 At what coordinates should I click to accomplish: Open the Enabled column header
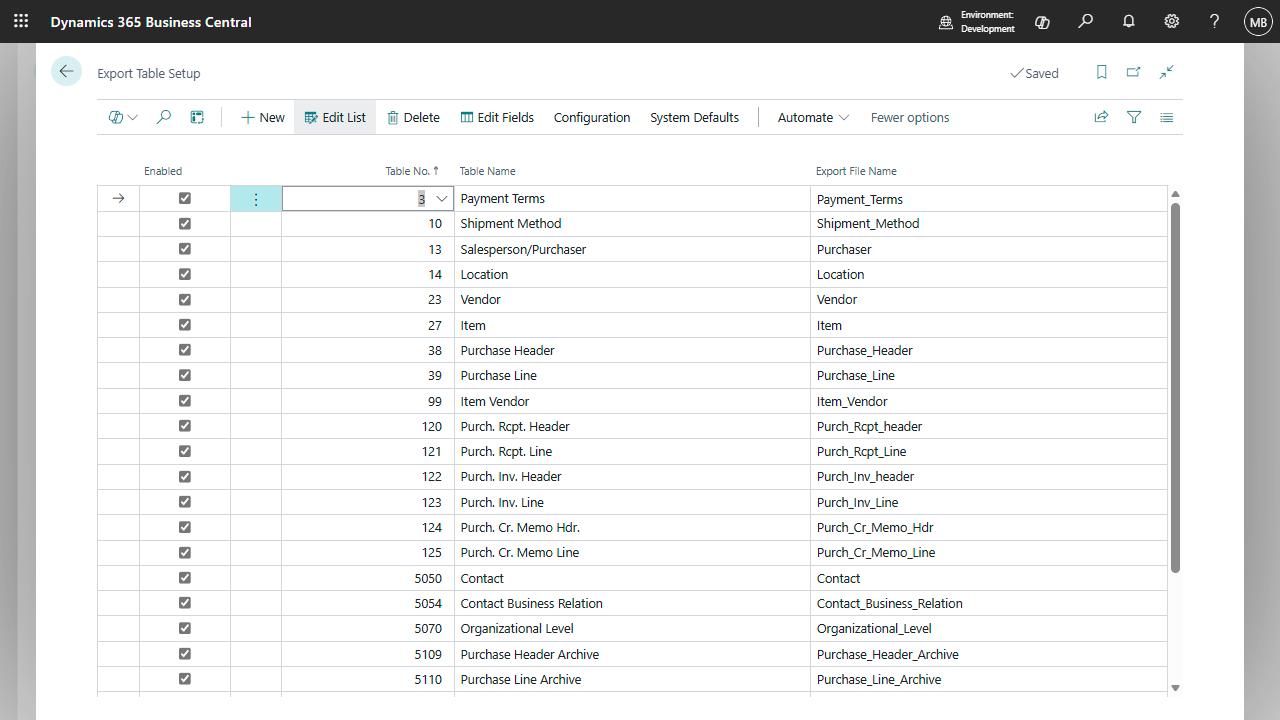tap(163, 171)
